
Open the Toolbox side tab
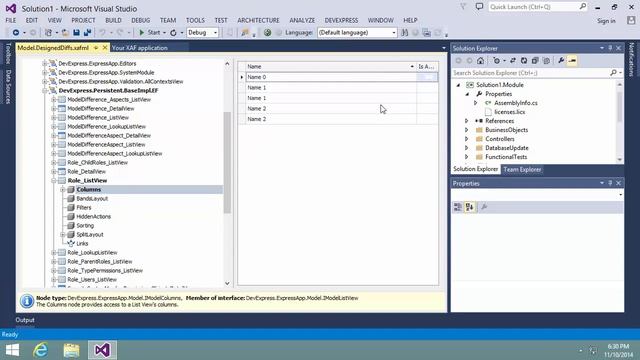click(x=8, y=53)
